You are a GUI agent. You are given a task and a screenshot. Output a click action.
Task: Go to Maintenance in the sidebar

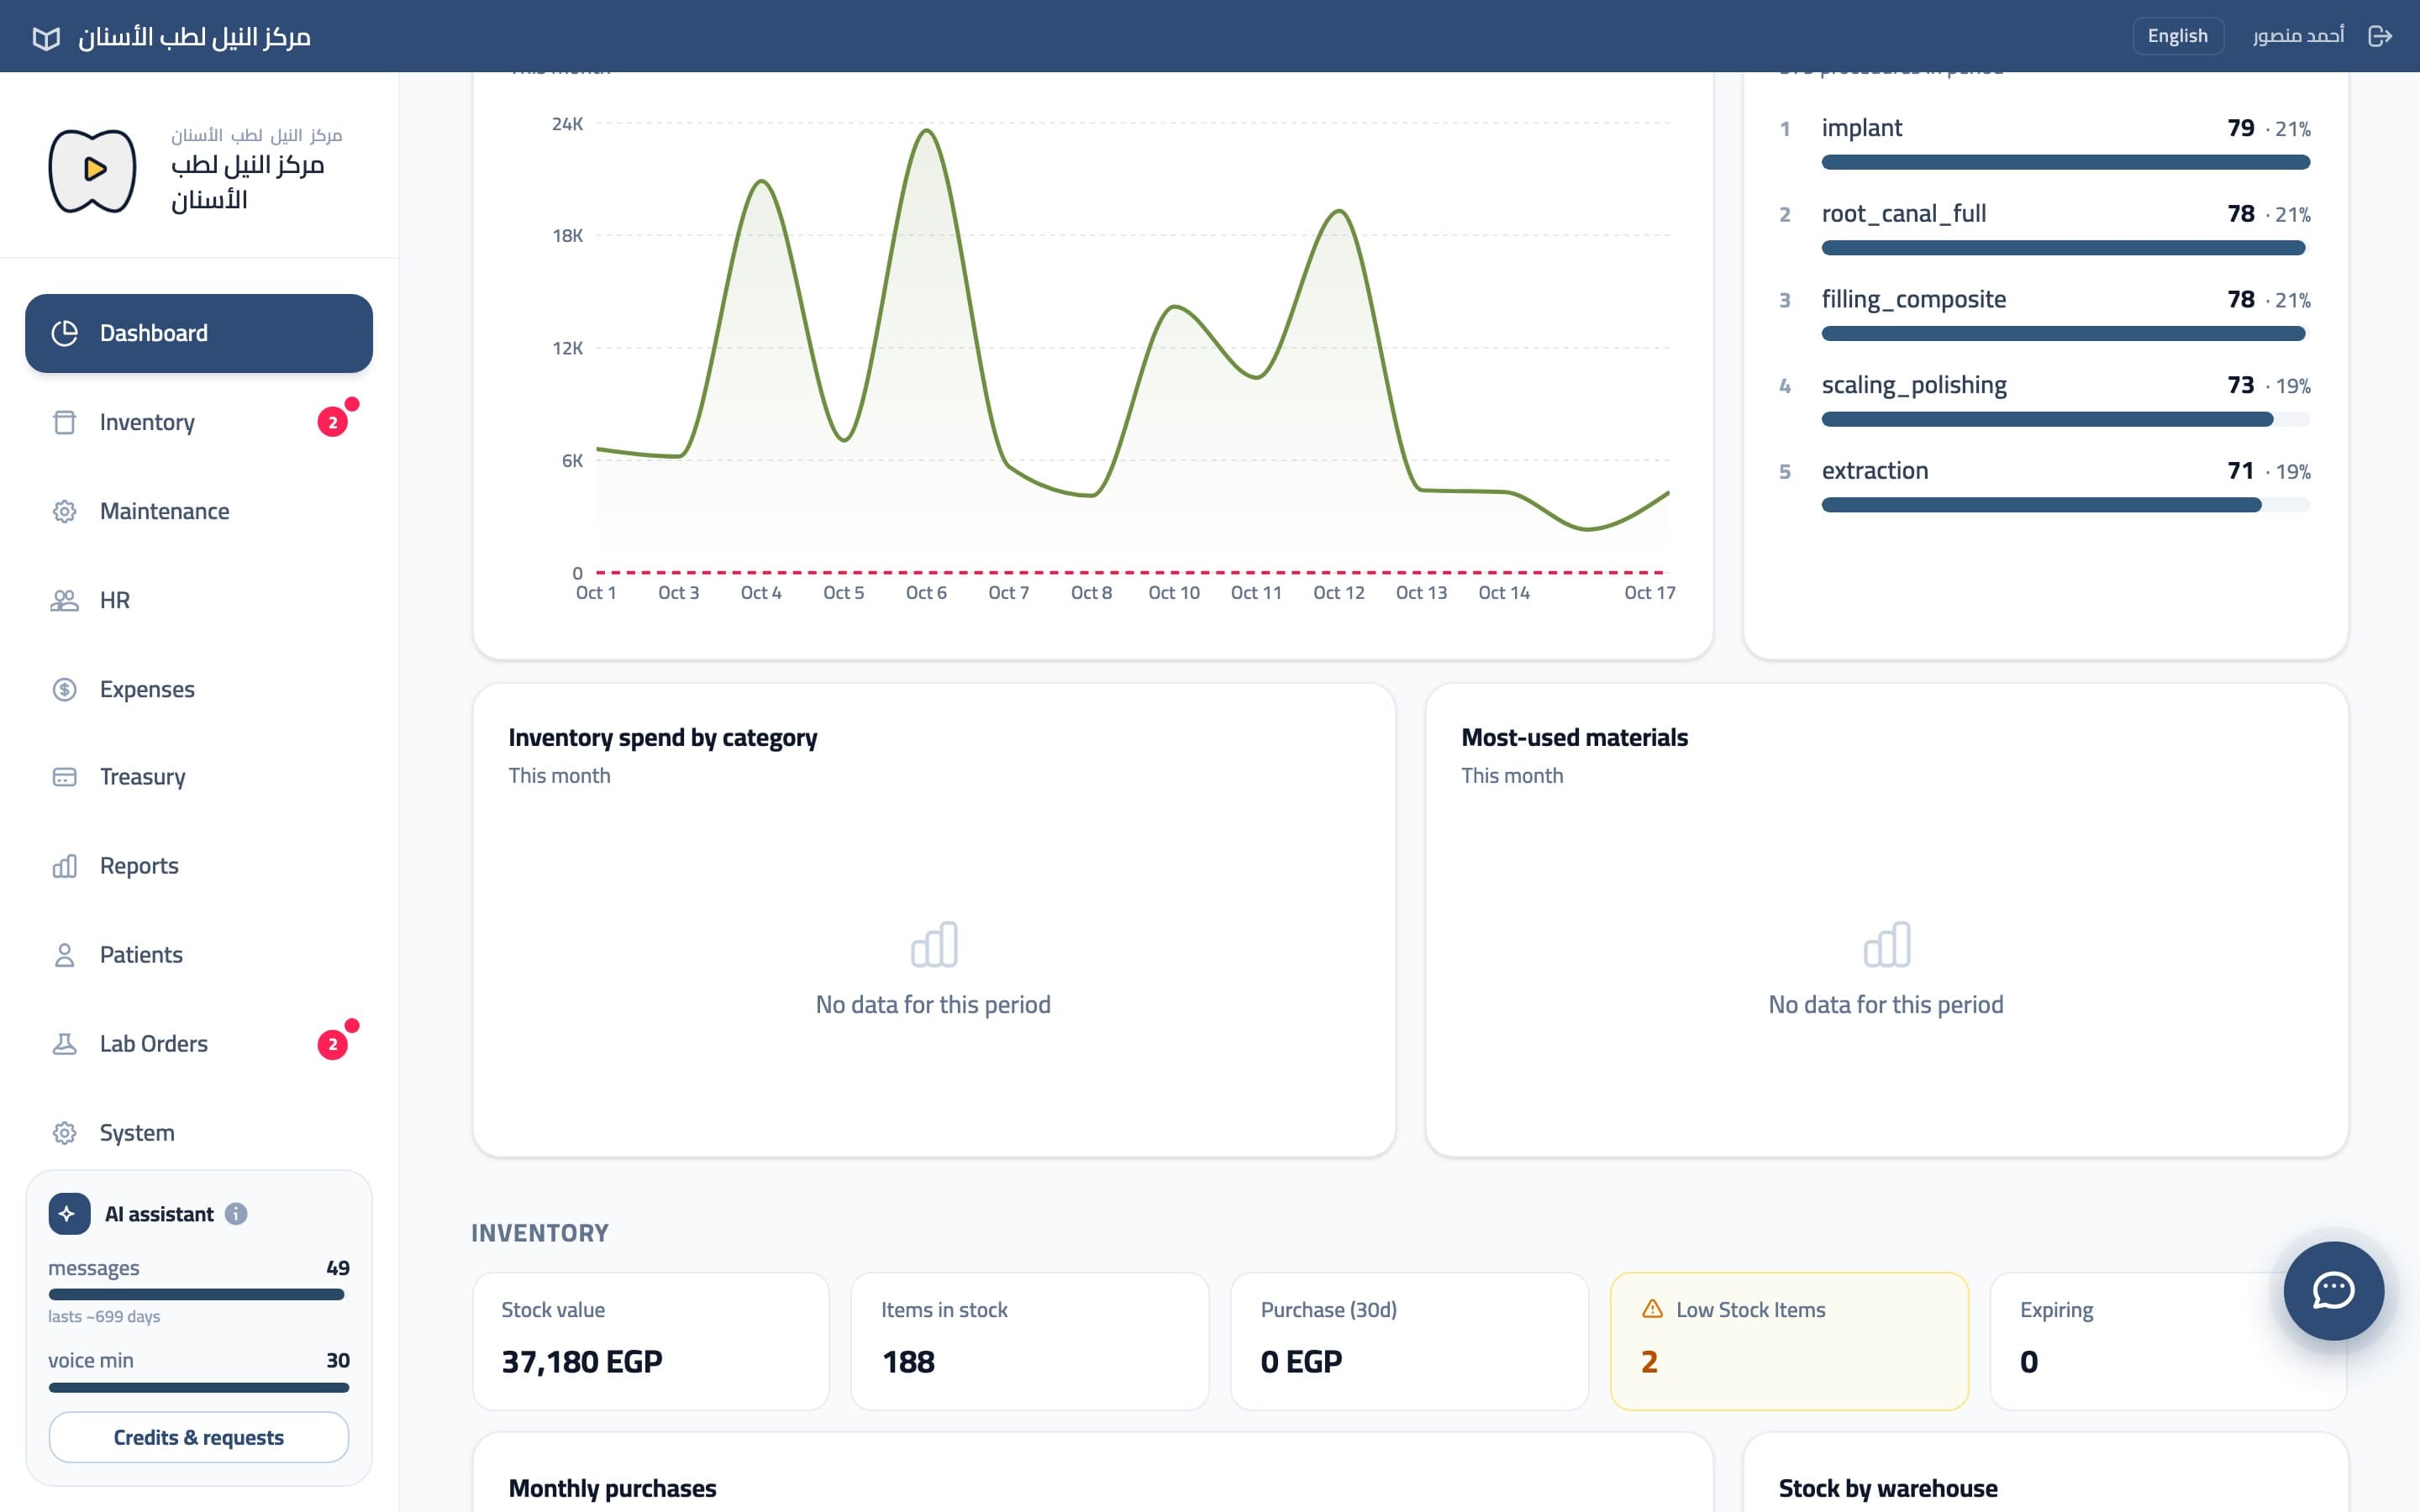pyautogui.click(x=199, y=511)
